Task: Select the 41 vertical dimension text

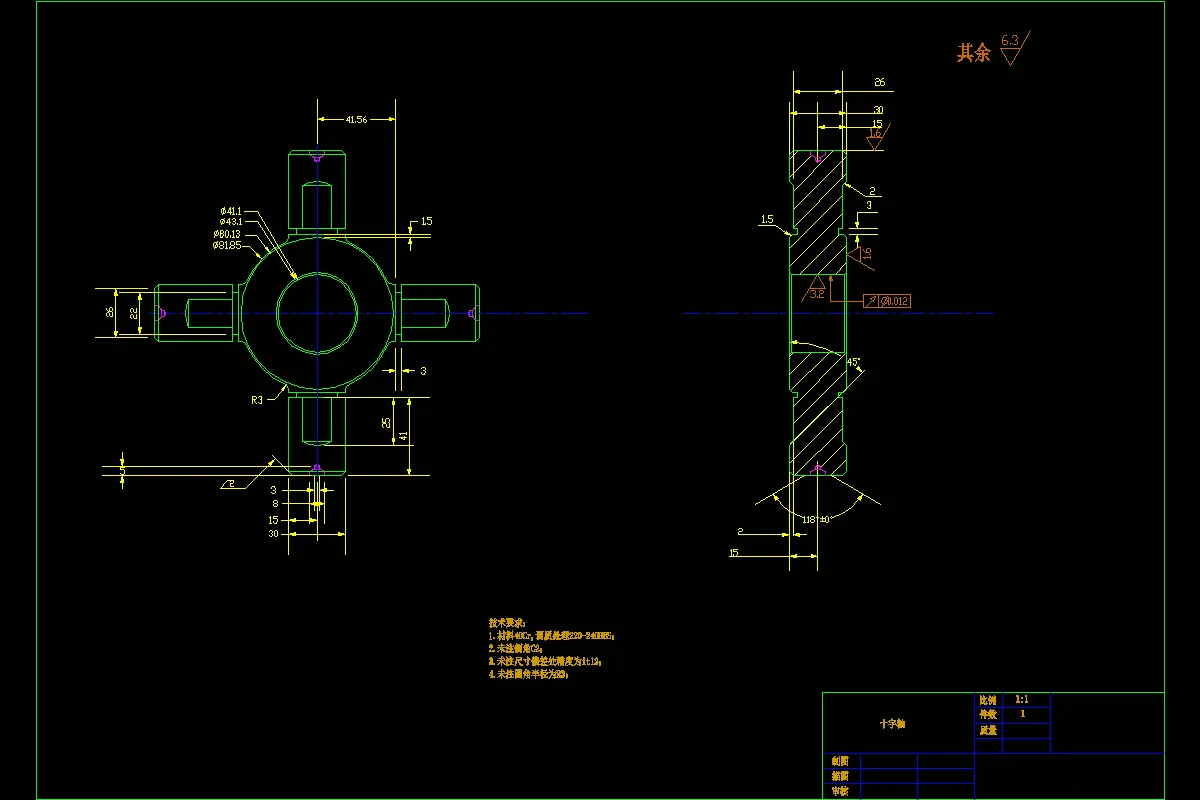Action: click(x=404, y=436)
